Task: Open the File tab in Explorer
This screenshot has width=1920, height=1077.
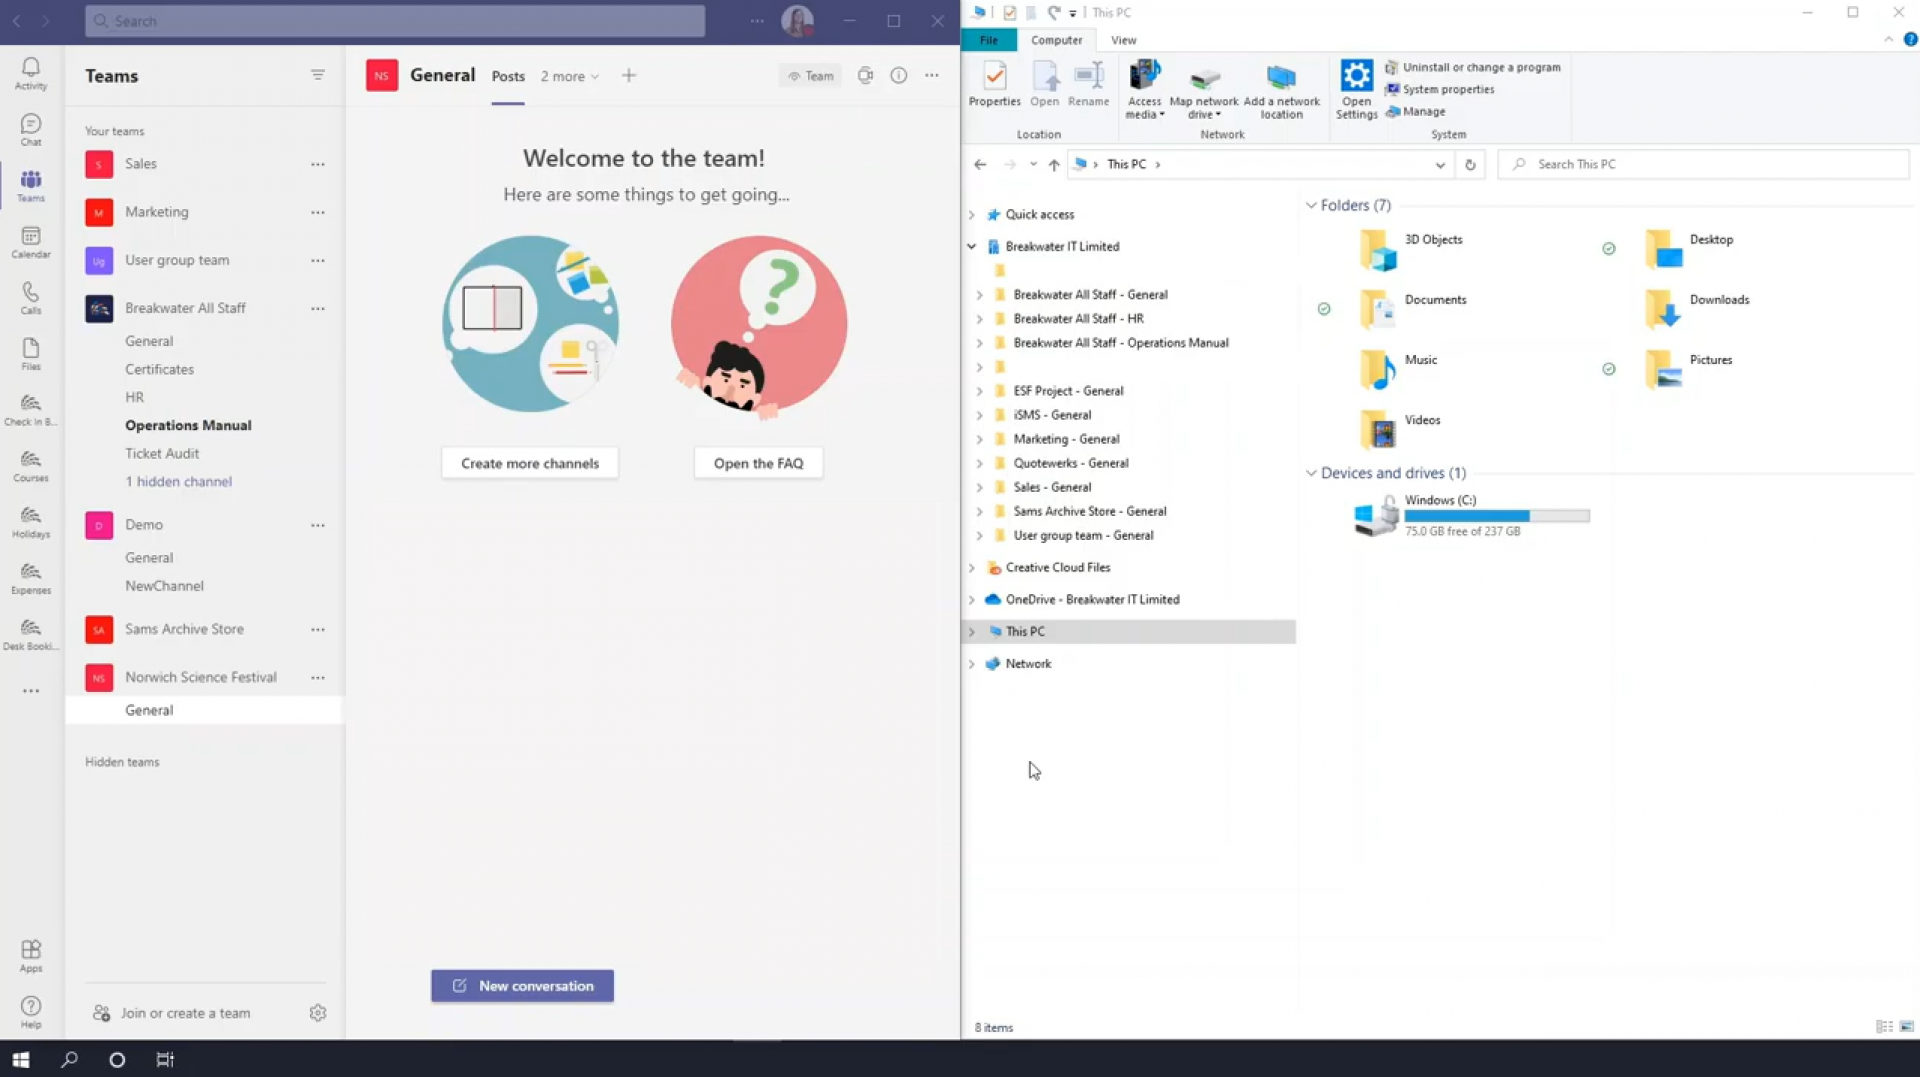Action: [x=989, y=40]
